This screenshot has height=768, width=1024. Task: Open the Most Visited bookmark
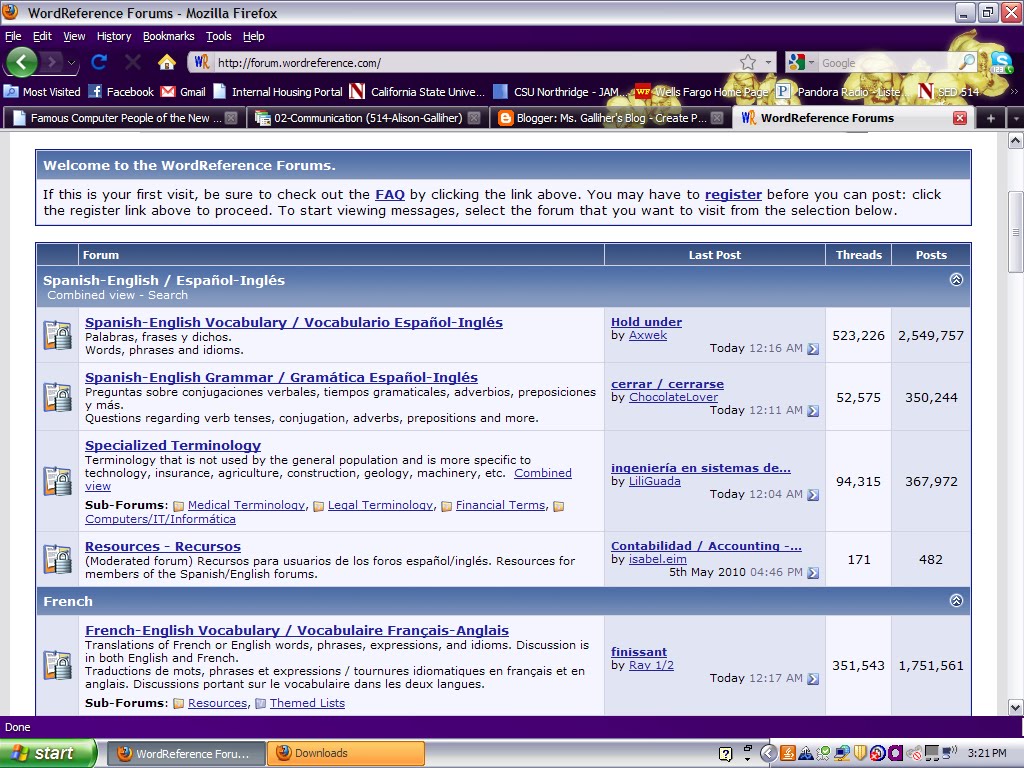[x=43, y=91]
